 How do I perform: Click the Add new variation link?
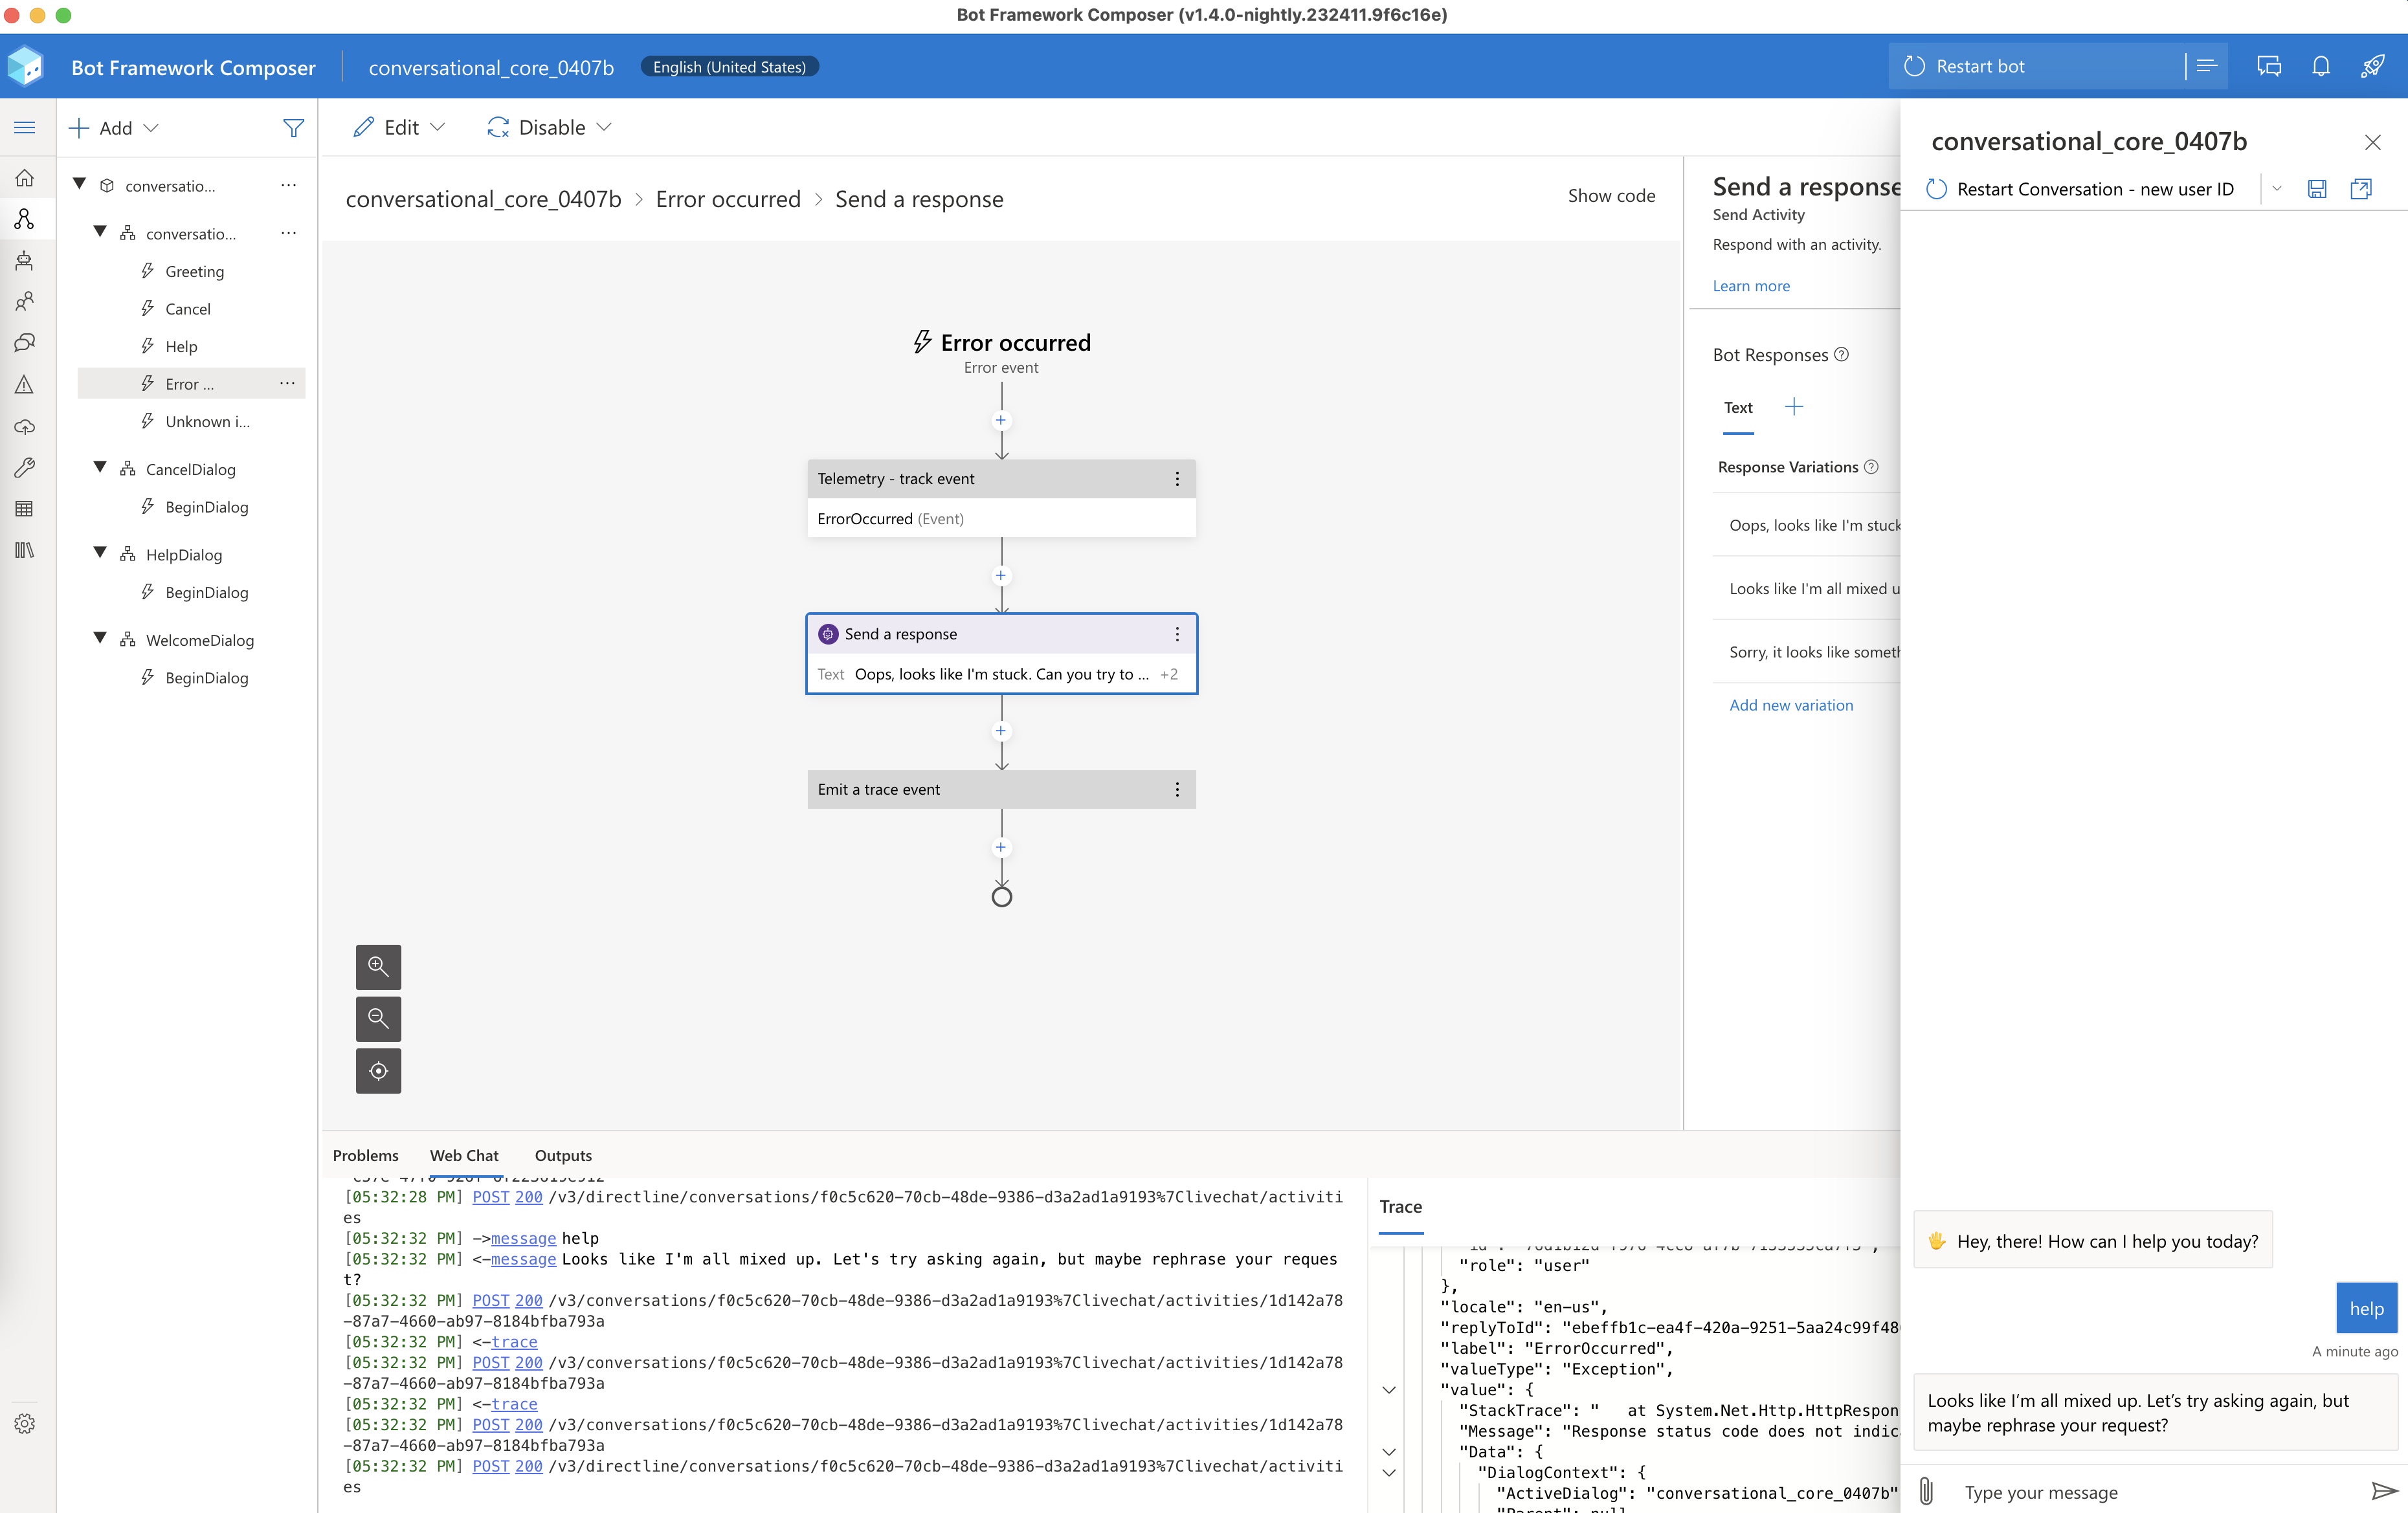coord(1791,705)
